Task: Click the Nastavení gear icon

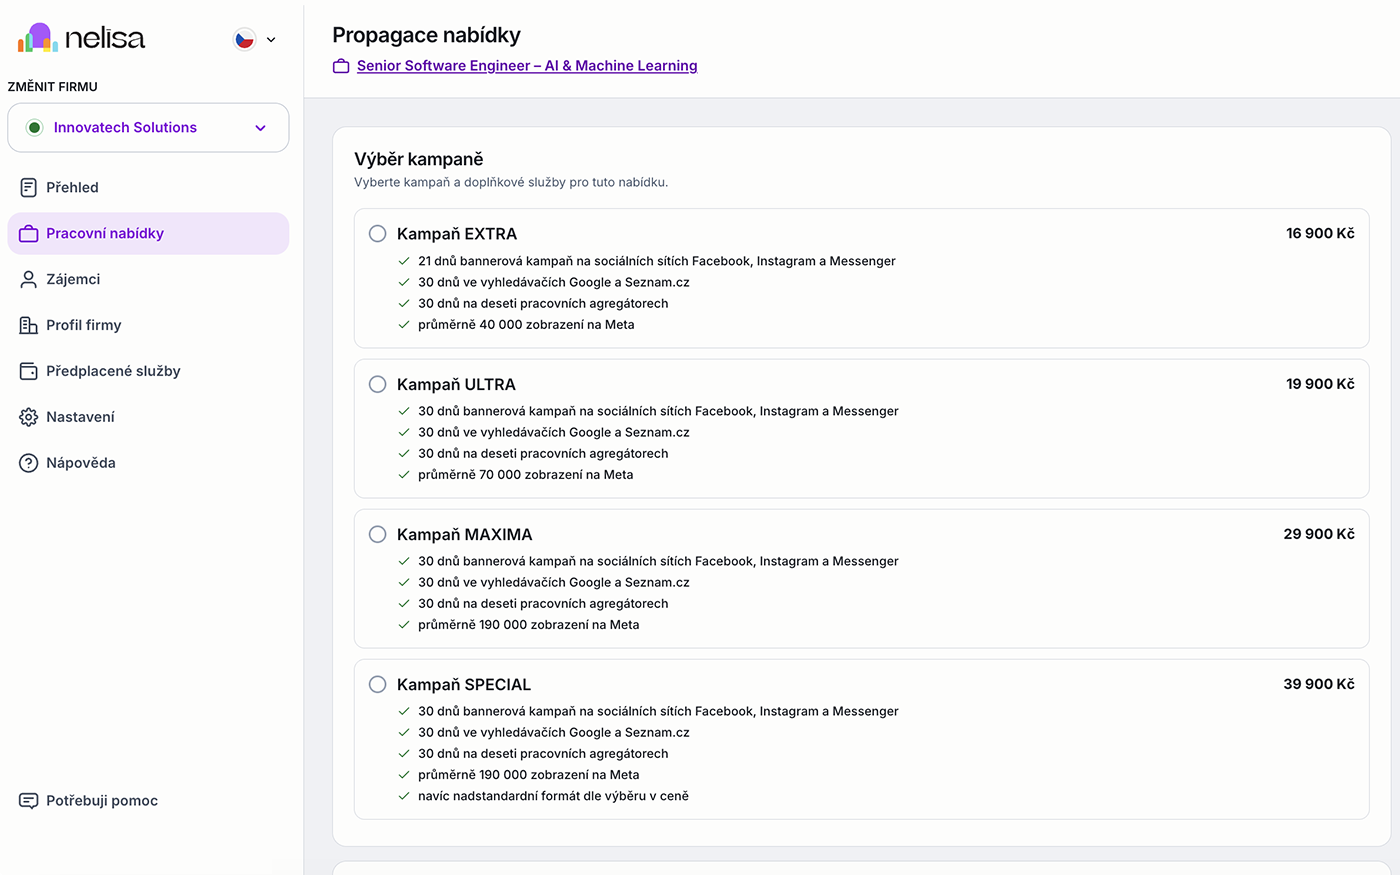Action: (29, 417)
